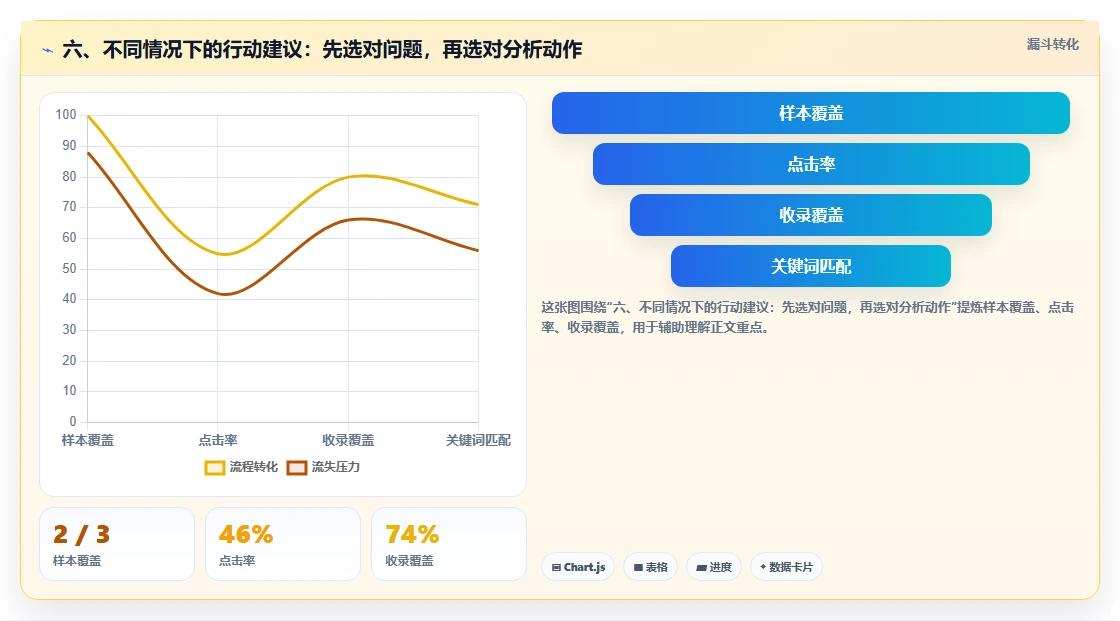This screenshot has height=621, width=1120.
Task: Toggle the 流失压力 legend swatch
Action: [x=296, y=467]
